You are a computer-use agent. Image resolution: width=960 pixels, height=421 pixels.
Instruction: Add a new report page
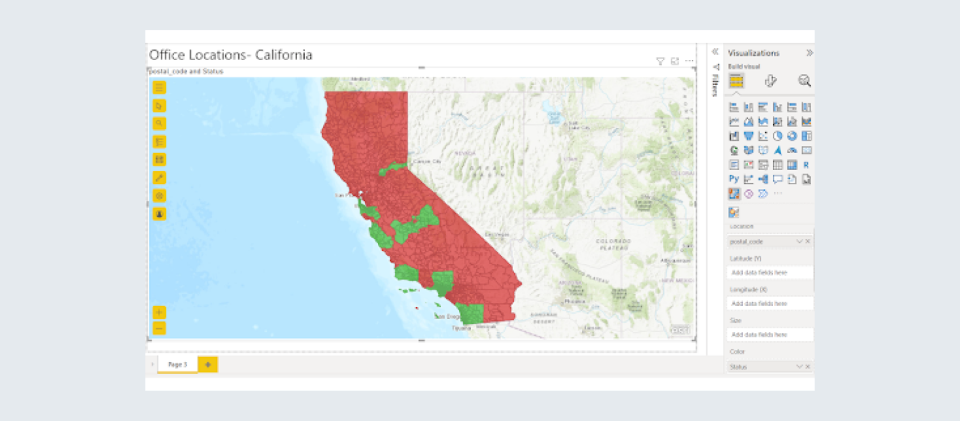pos(208,365)
